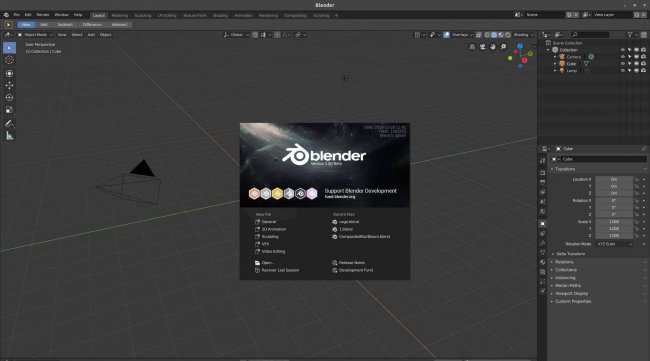This screenshot has height=361, width=650.
Task: Click the outliner filter funnel icon
Action: (630, 35)
